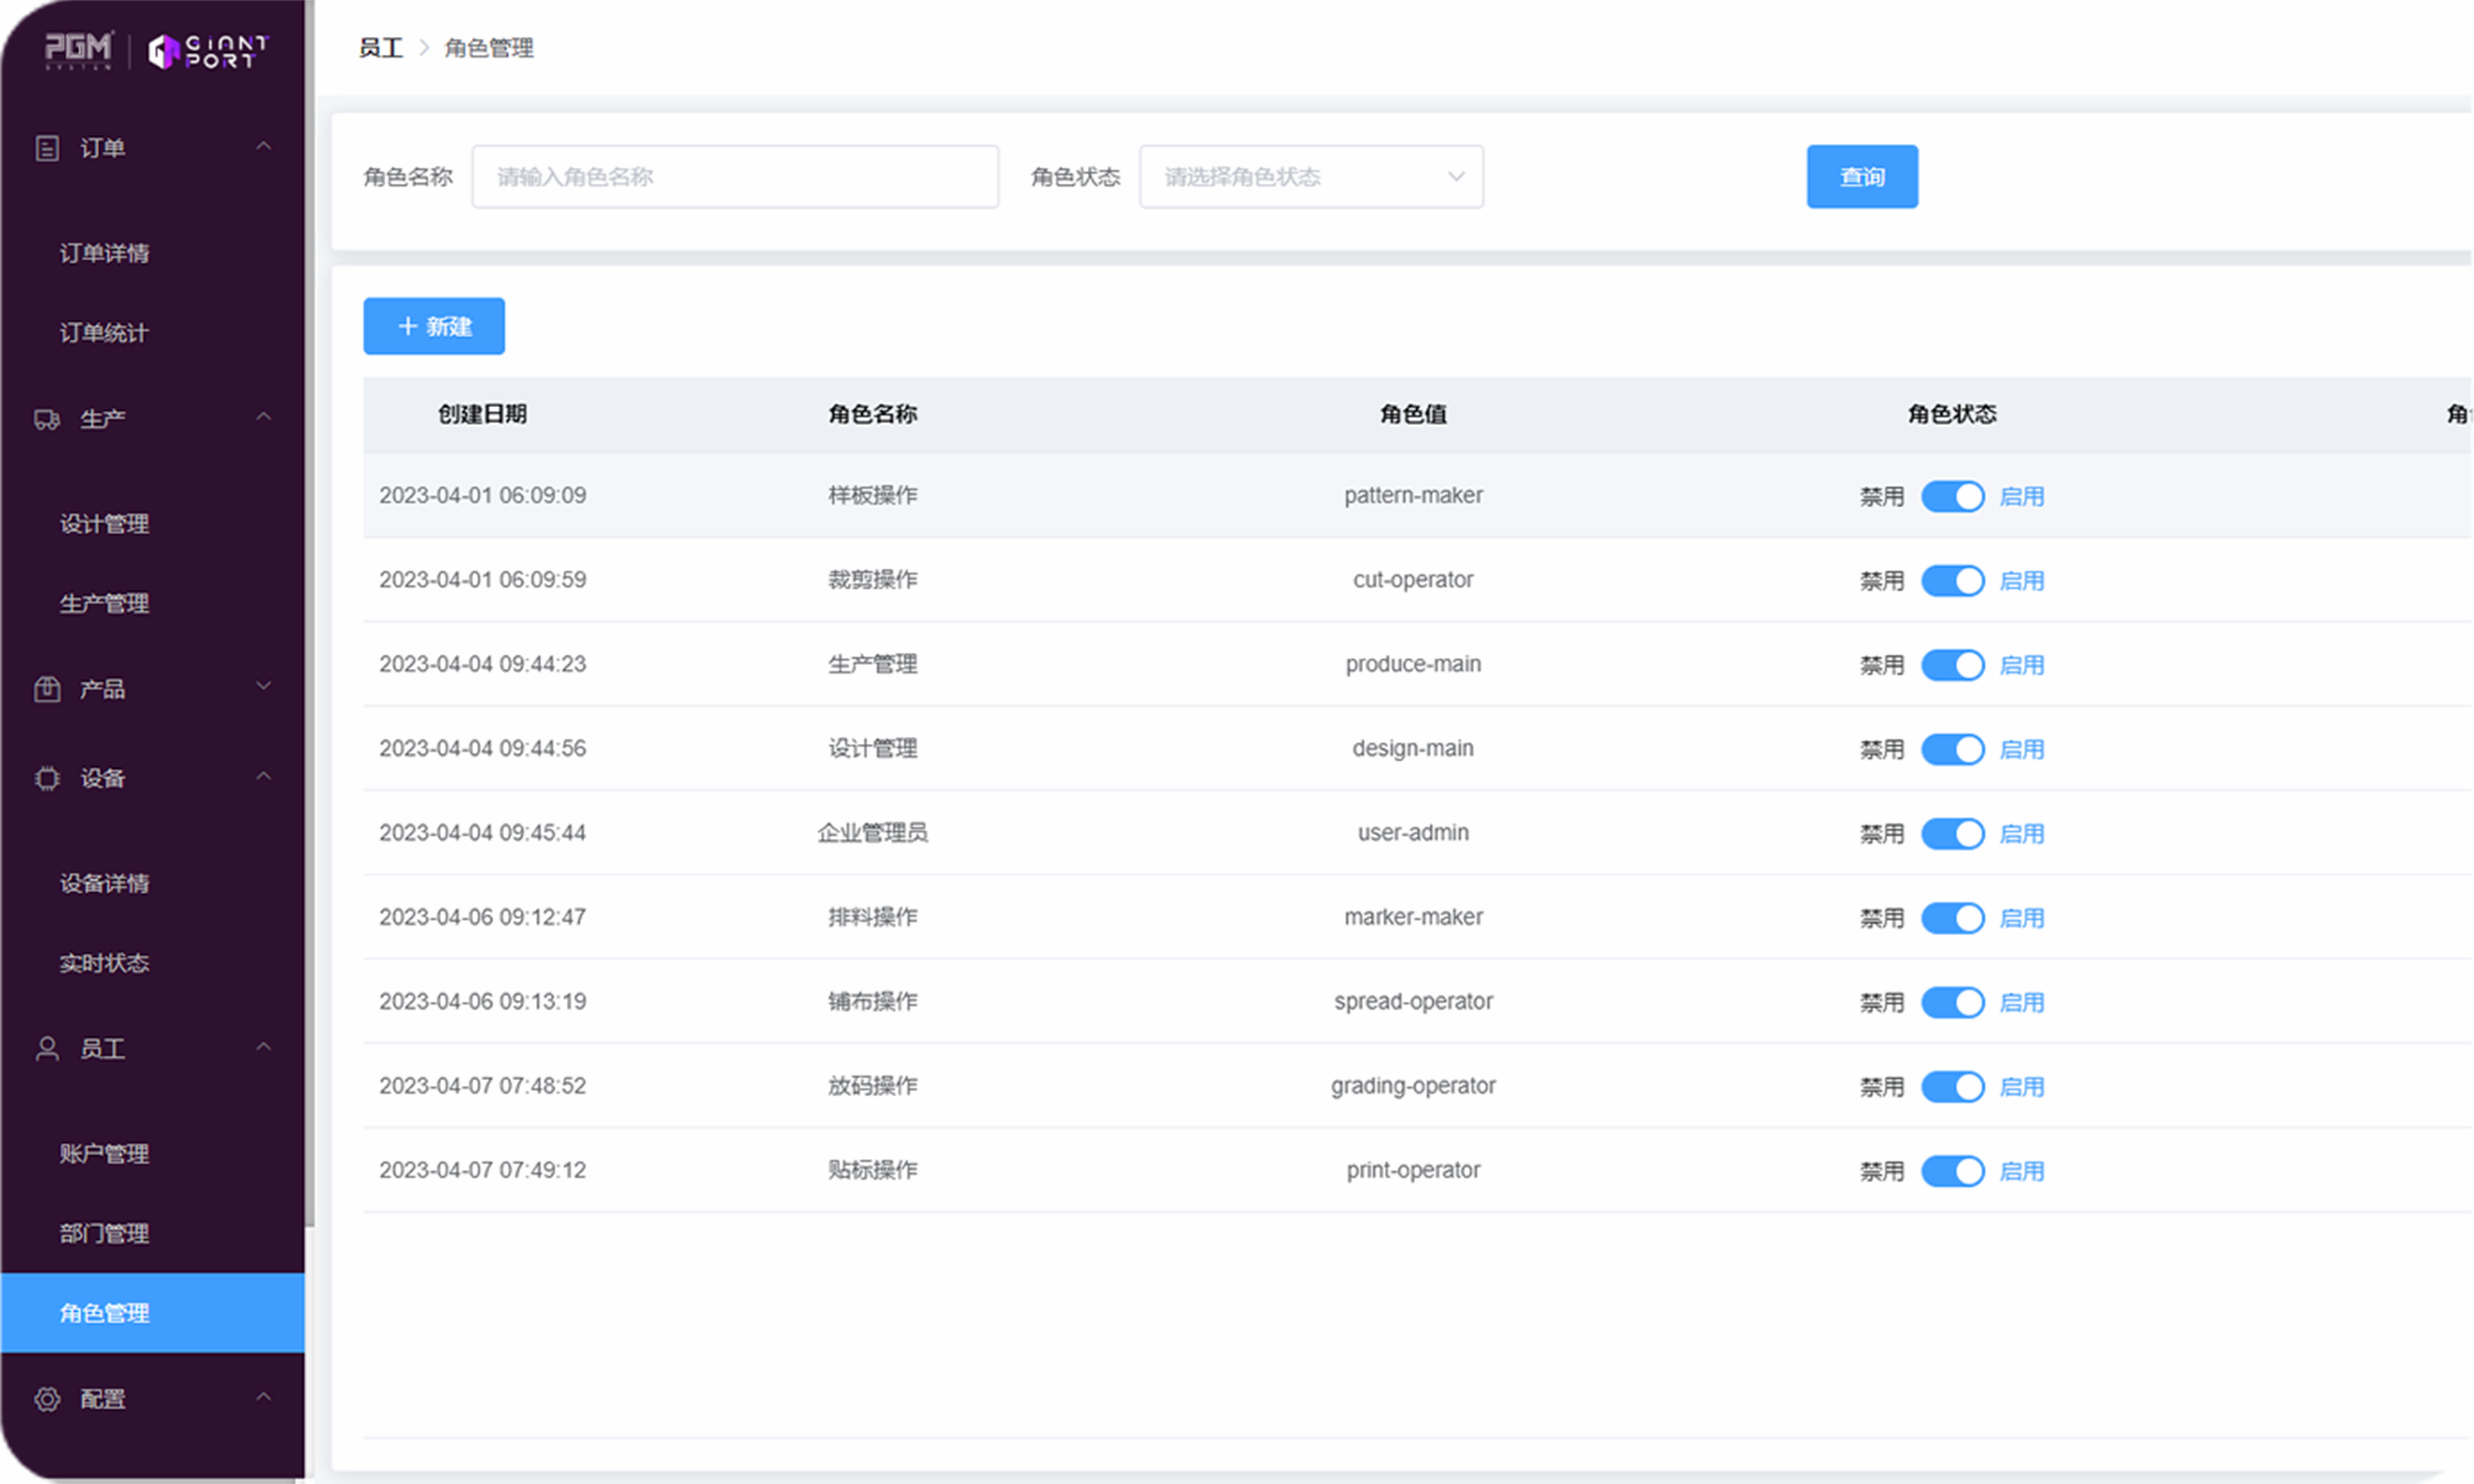2474x1484 pixels.
Task: Open 账户管理 in the sidebar
Action: click(104, 1154)
